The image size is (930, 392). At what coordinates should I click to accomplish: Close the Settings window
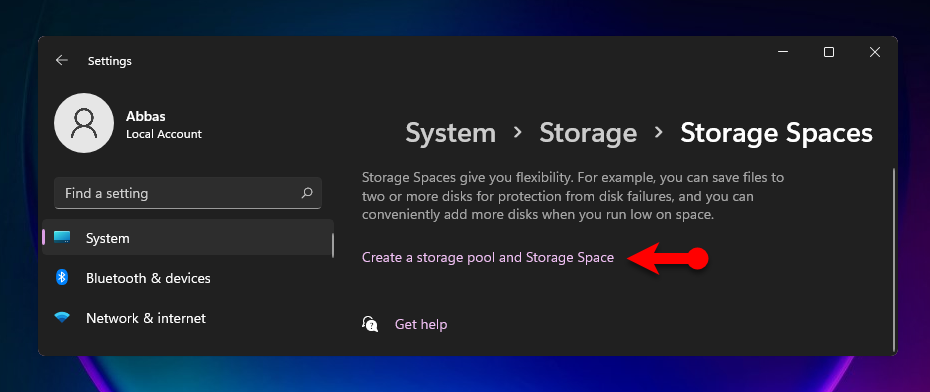[874, 52]
